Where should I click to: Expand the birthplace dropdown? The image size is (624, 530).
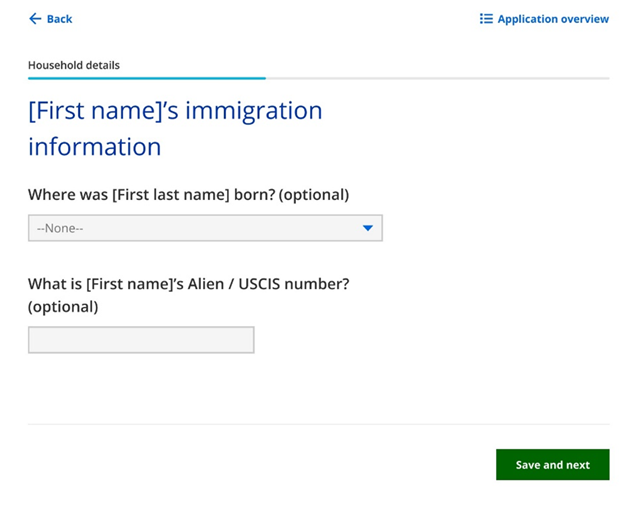205,228
